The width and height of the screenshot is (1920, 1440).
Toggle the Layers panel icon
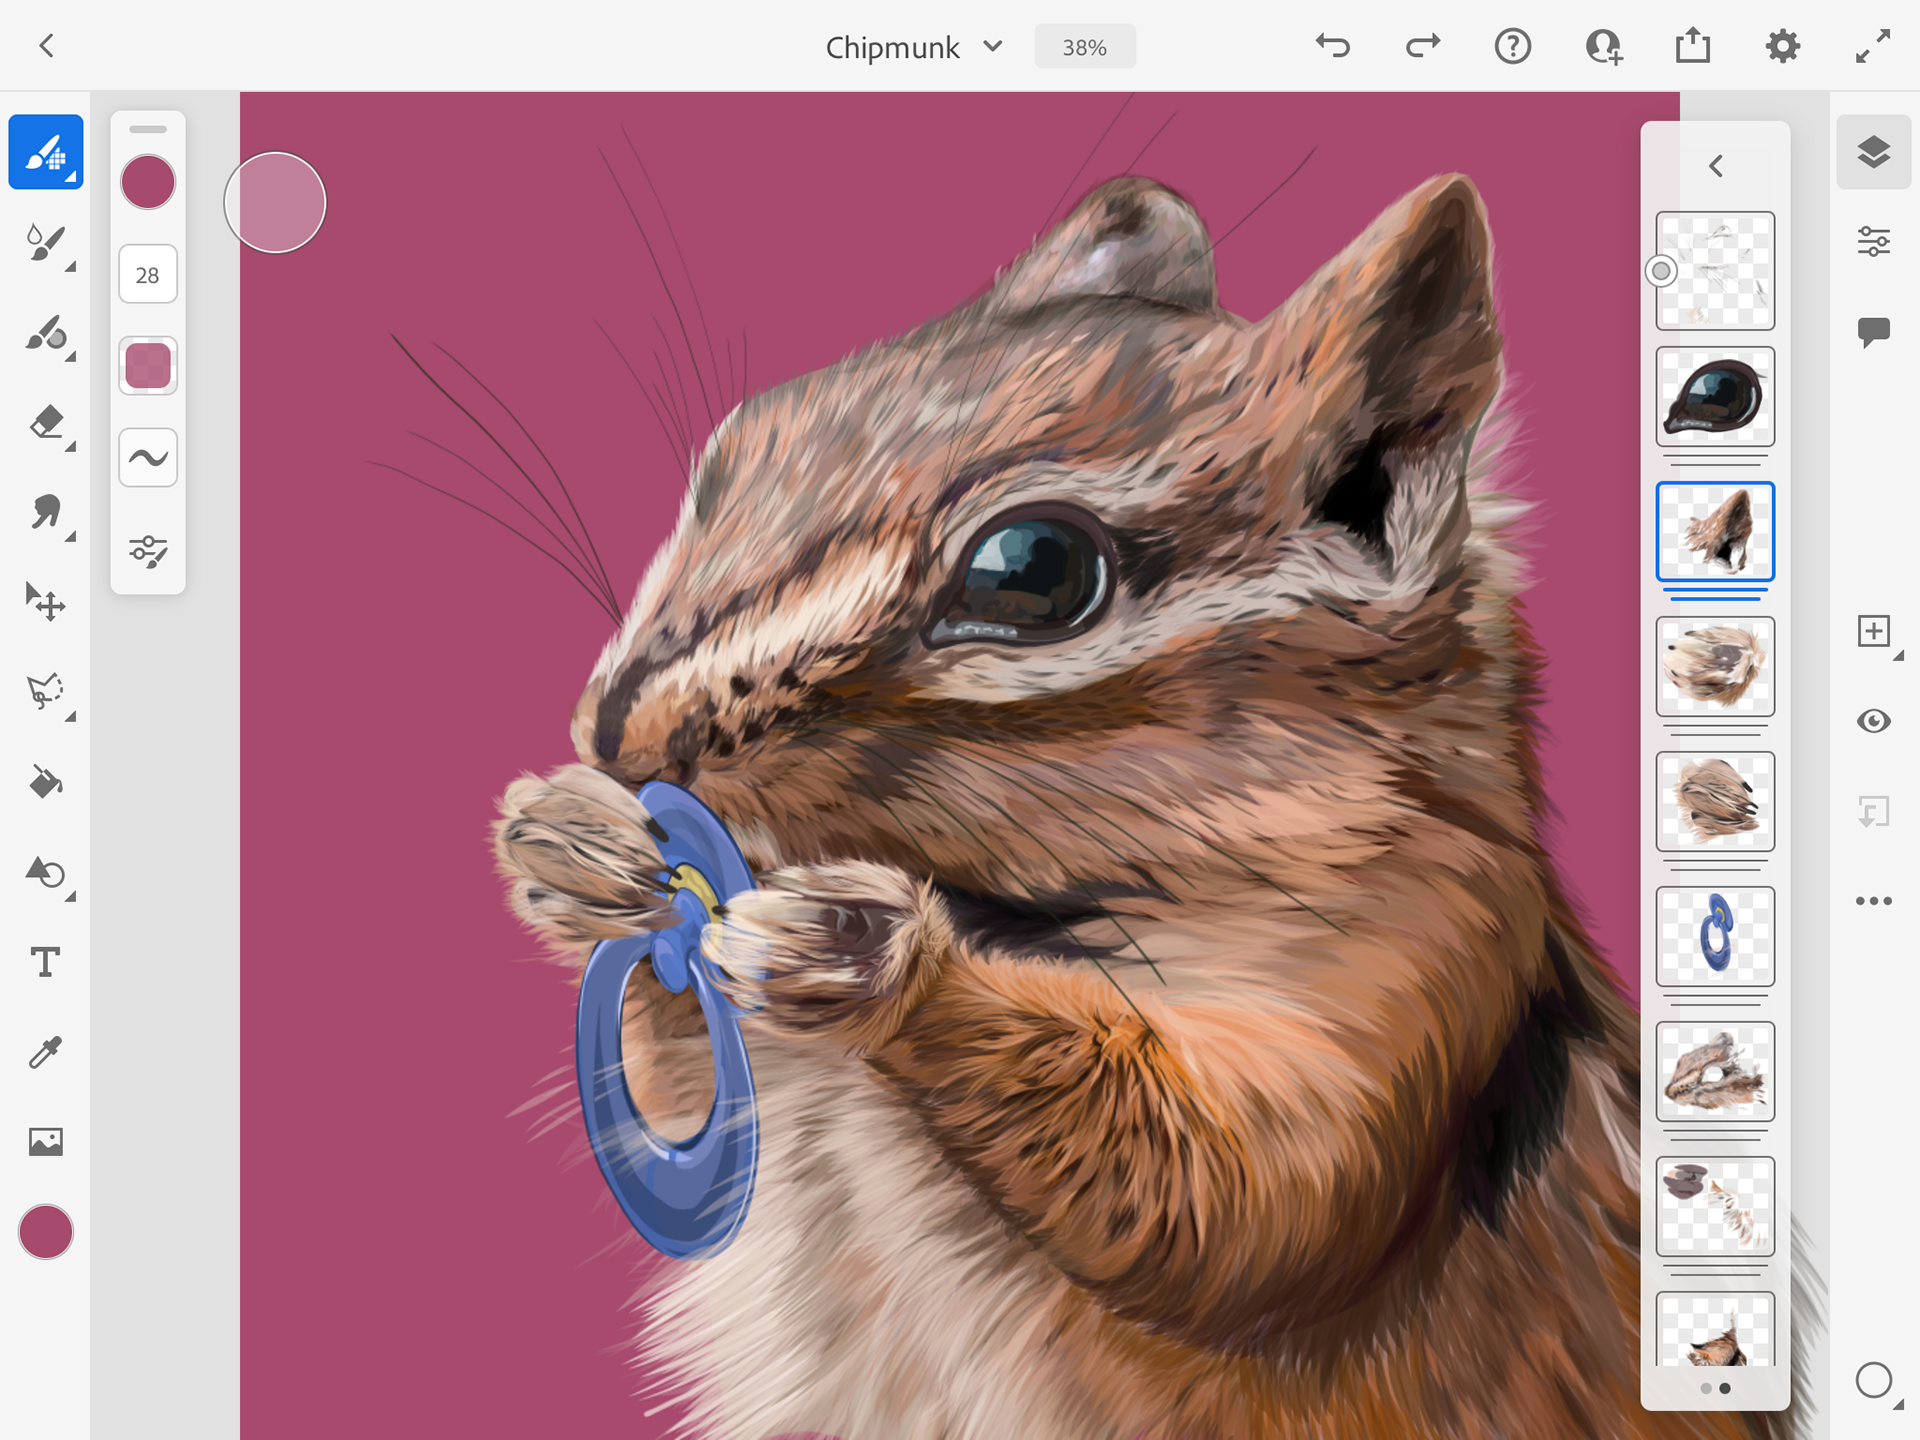(x=1873, y=152)
